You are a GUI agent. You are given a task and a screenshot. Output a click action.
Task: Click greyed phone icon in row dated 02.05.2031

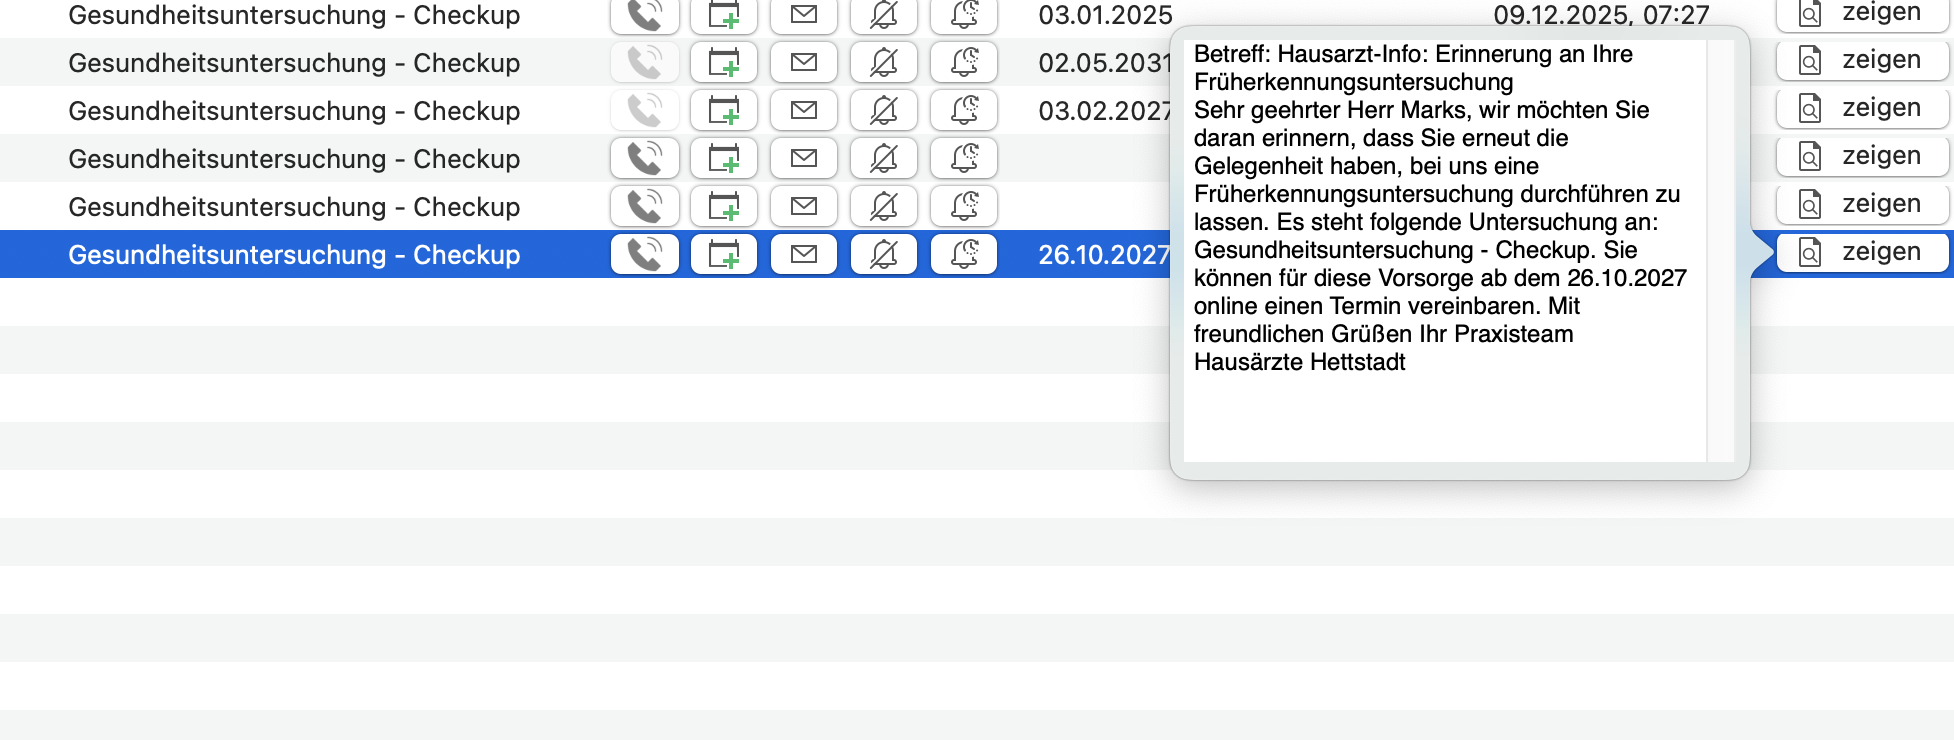[x=645, y=62]
